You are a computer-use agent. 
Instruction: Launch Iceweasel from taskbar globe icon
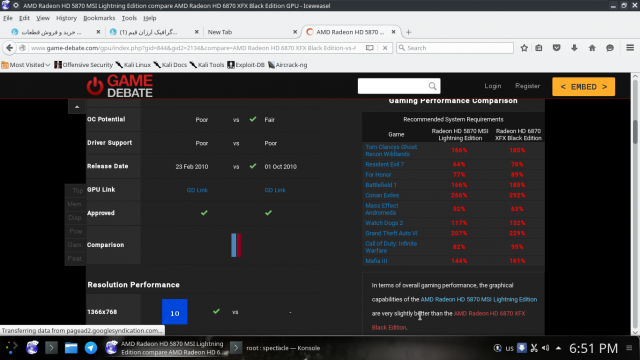[x=32, y=348]
